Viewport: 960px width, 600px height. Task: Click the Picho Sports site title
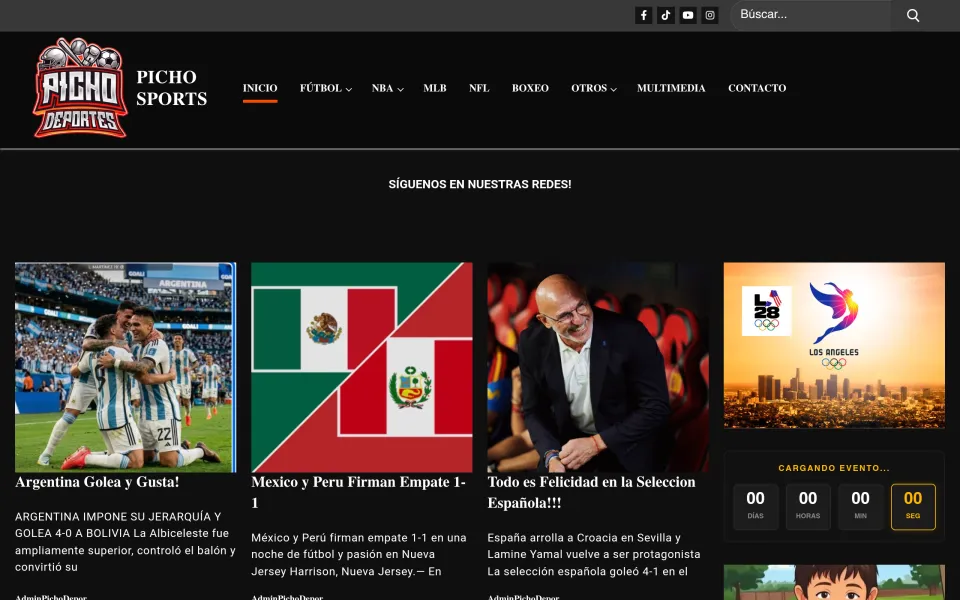click(171, 88)
